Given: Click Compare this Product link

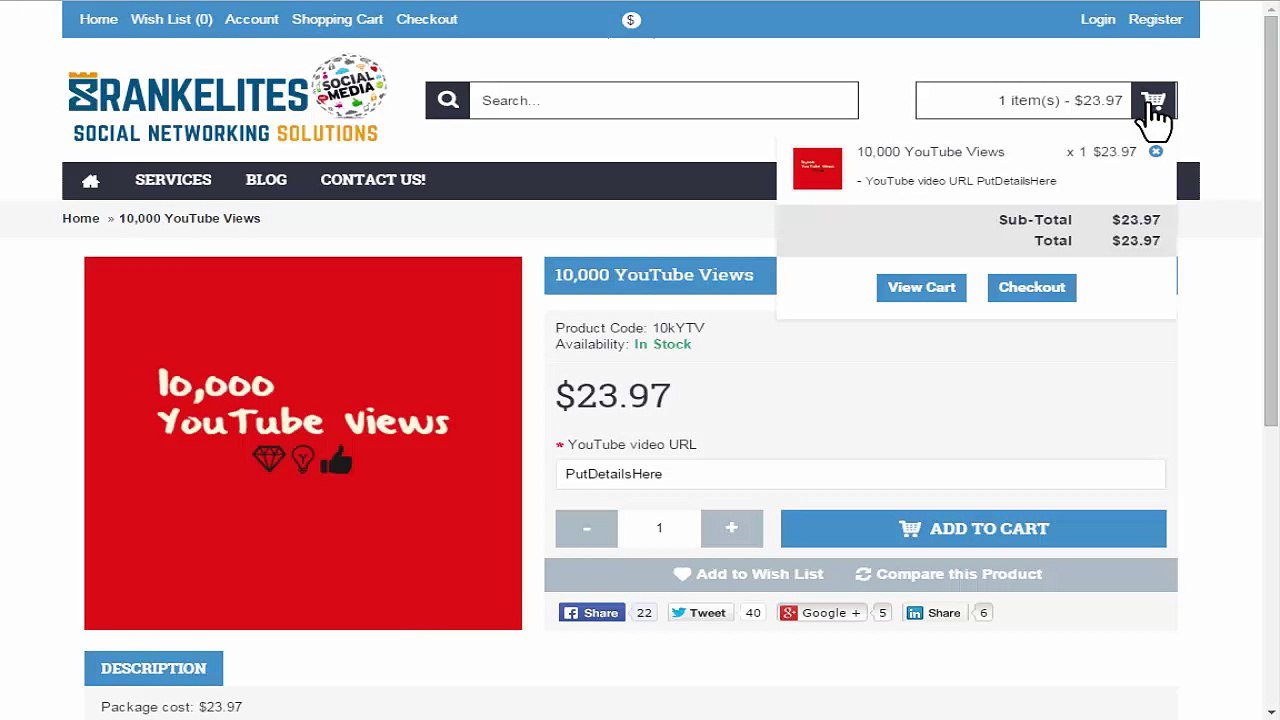Looking at the screenshot, I should [949, 574].
